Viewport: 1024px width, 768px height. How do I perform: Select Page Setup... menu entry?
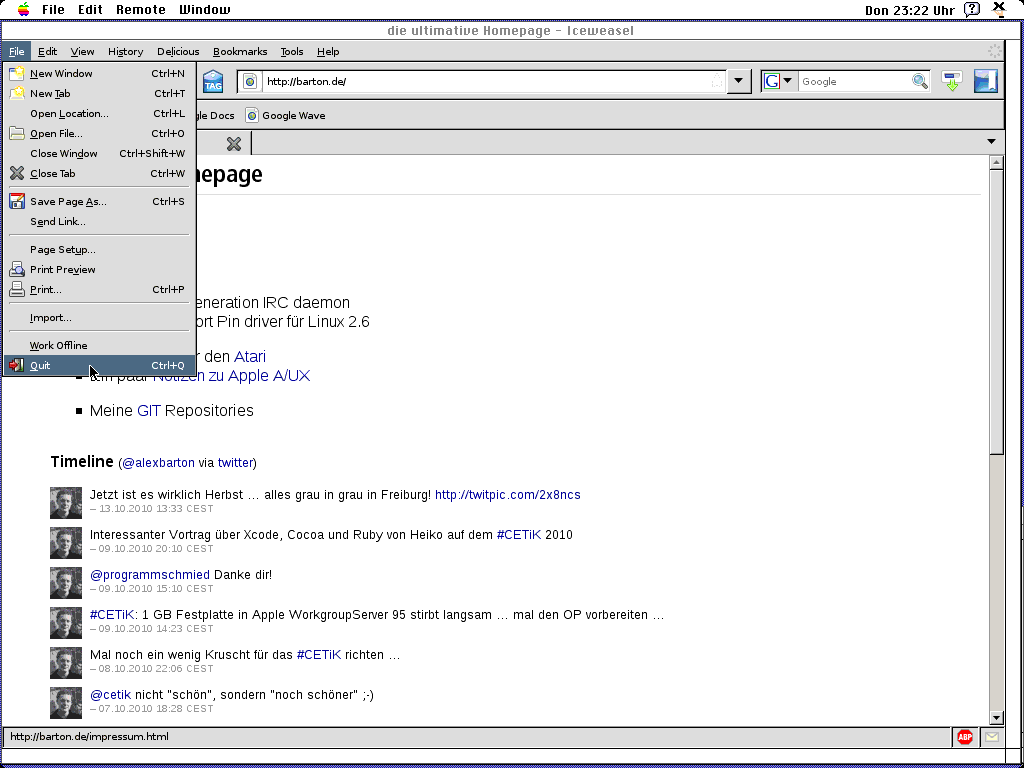click(99, 249)
